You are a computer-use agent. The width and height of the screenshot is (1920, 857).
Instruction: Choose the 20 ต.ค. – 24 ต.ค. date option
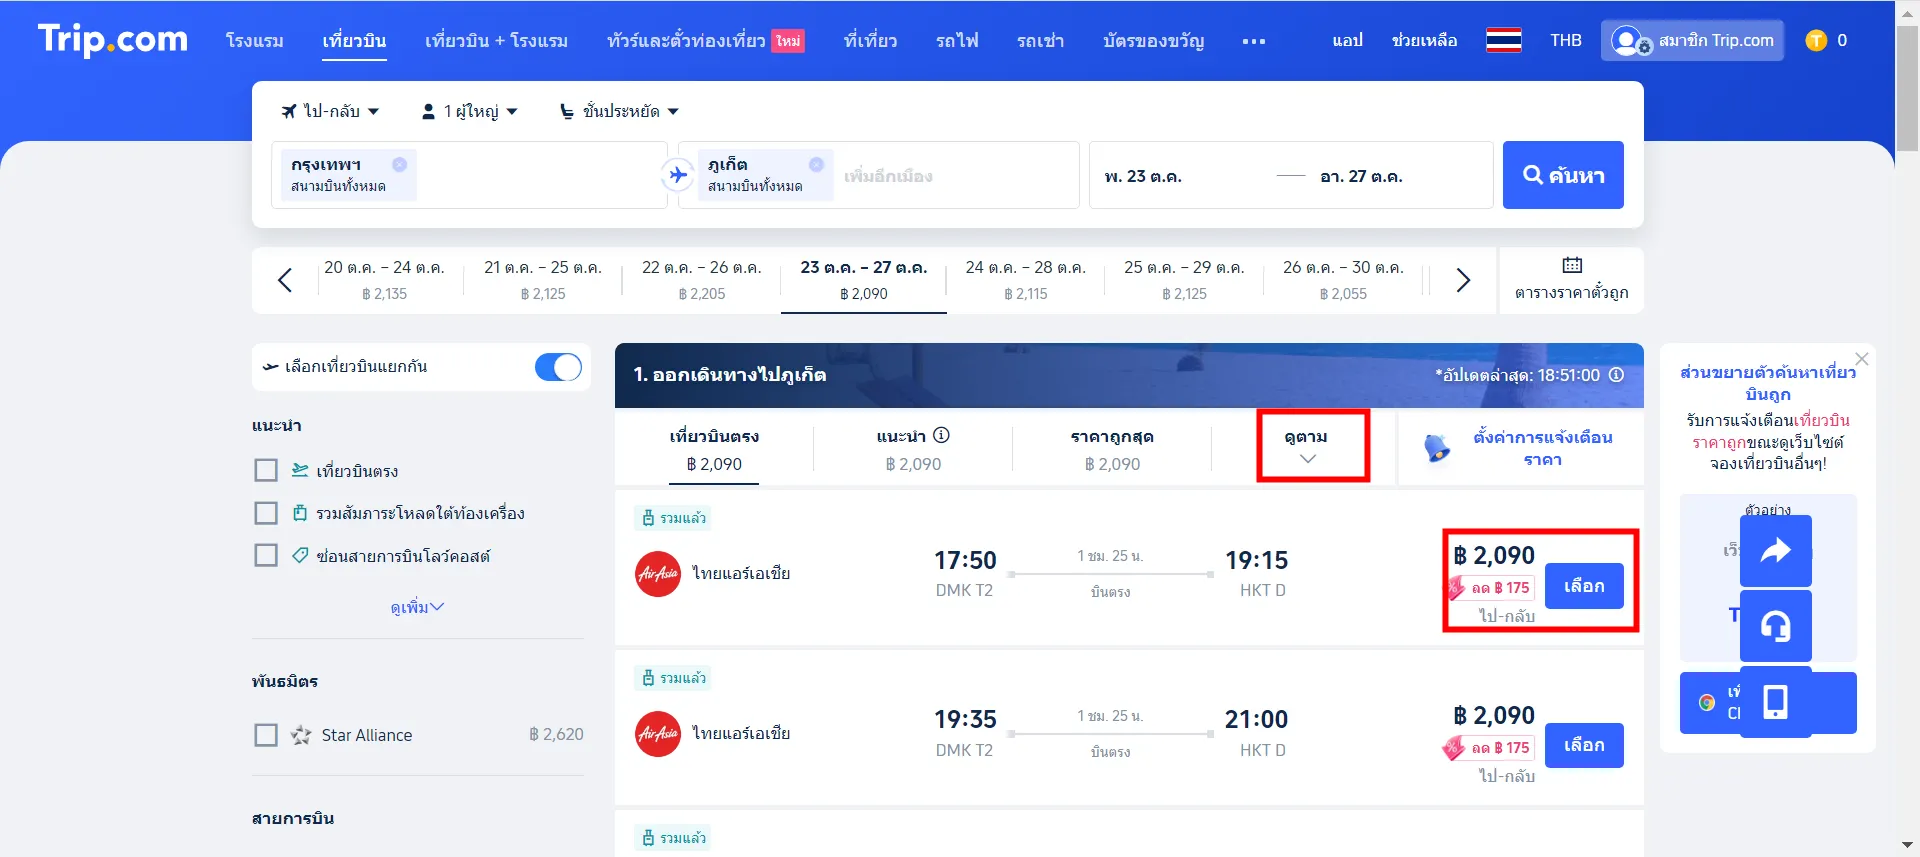[x=384, y=280]
